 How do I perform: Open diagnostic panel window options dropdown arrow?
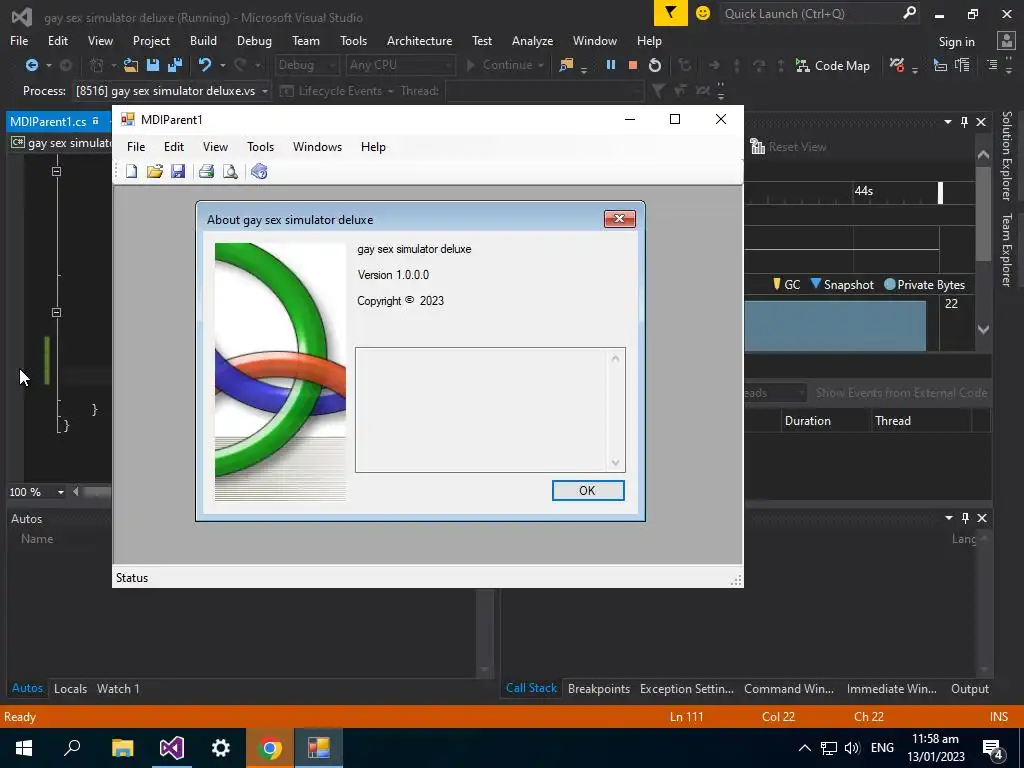pos(948,122)
